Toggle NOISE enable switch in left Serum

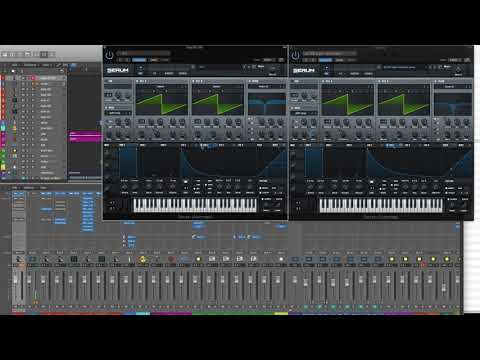pyautogui.click(x=106, y=108)
